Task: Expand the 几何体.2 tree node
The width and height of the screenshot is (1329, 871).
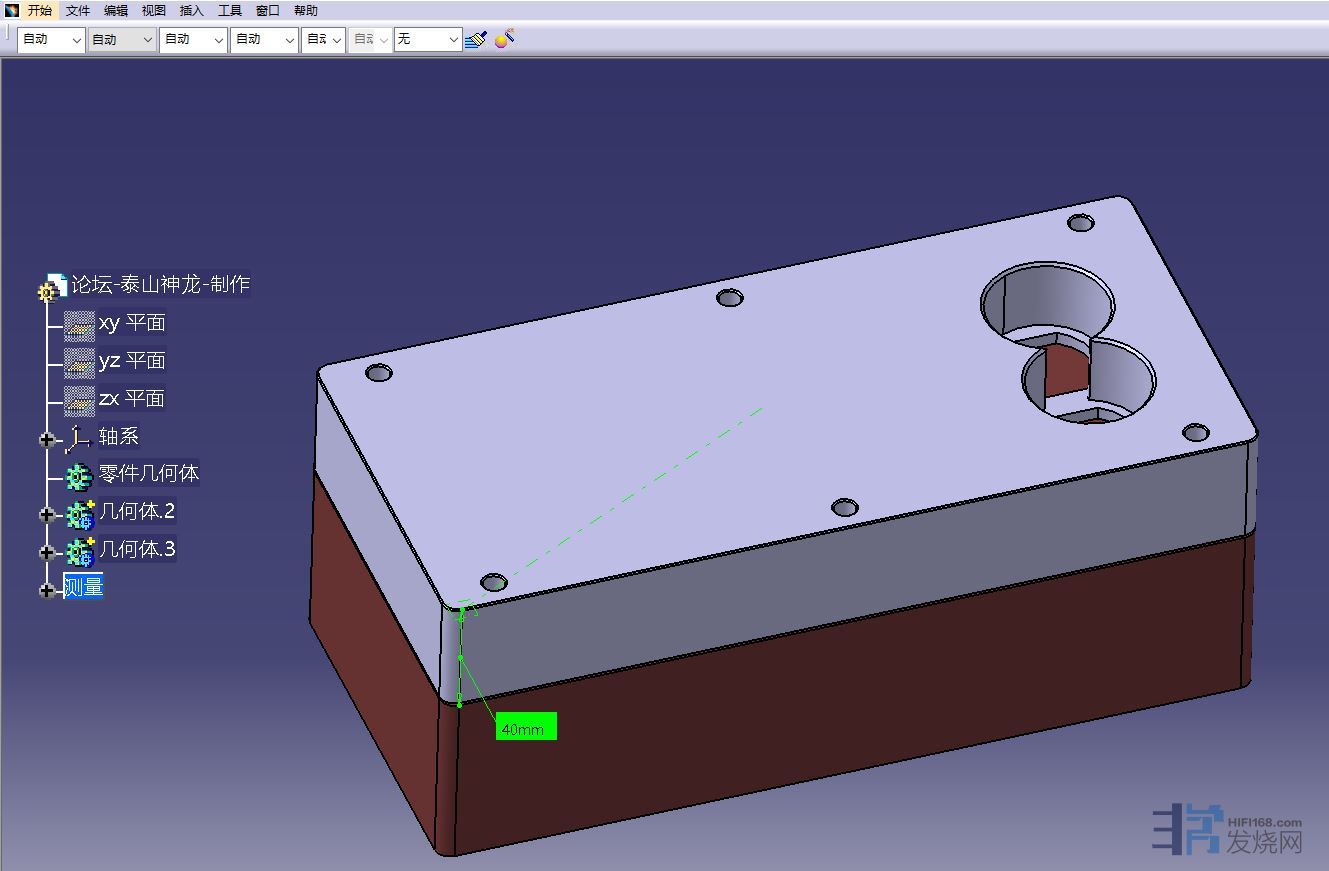Action: click(46, 514)
